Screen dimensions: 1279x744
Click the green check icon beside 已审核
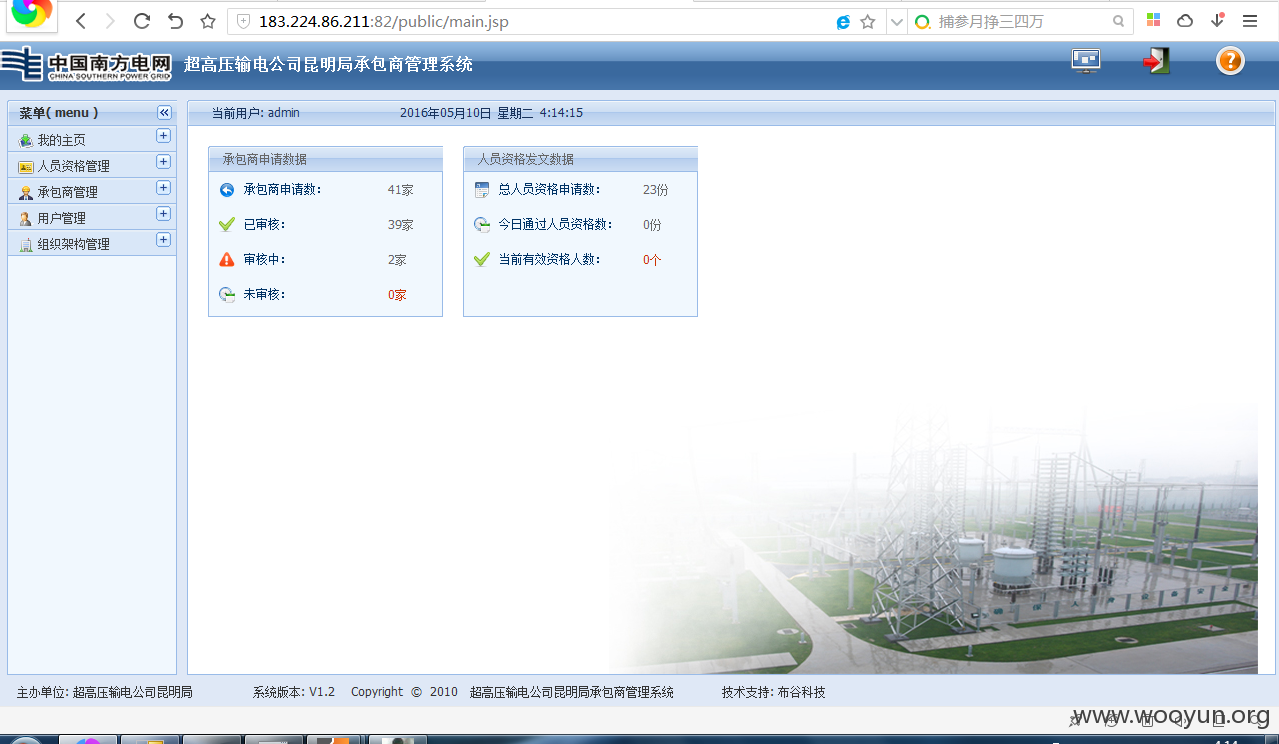227,224
